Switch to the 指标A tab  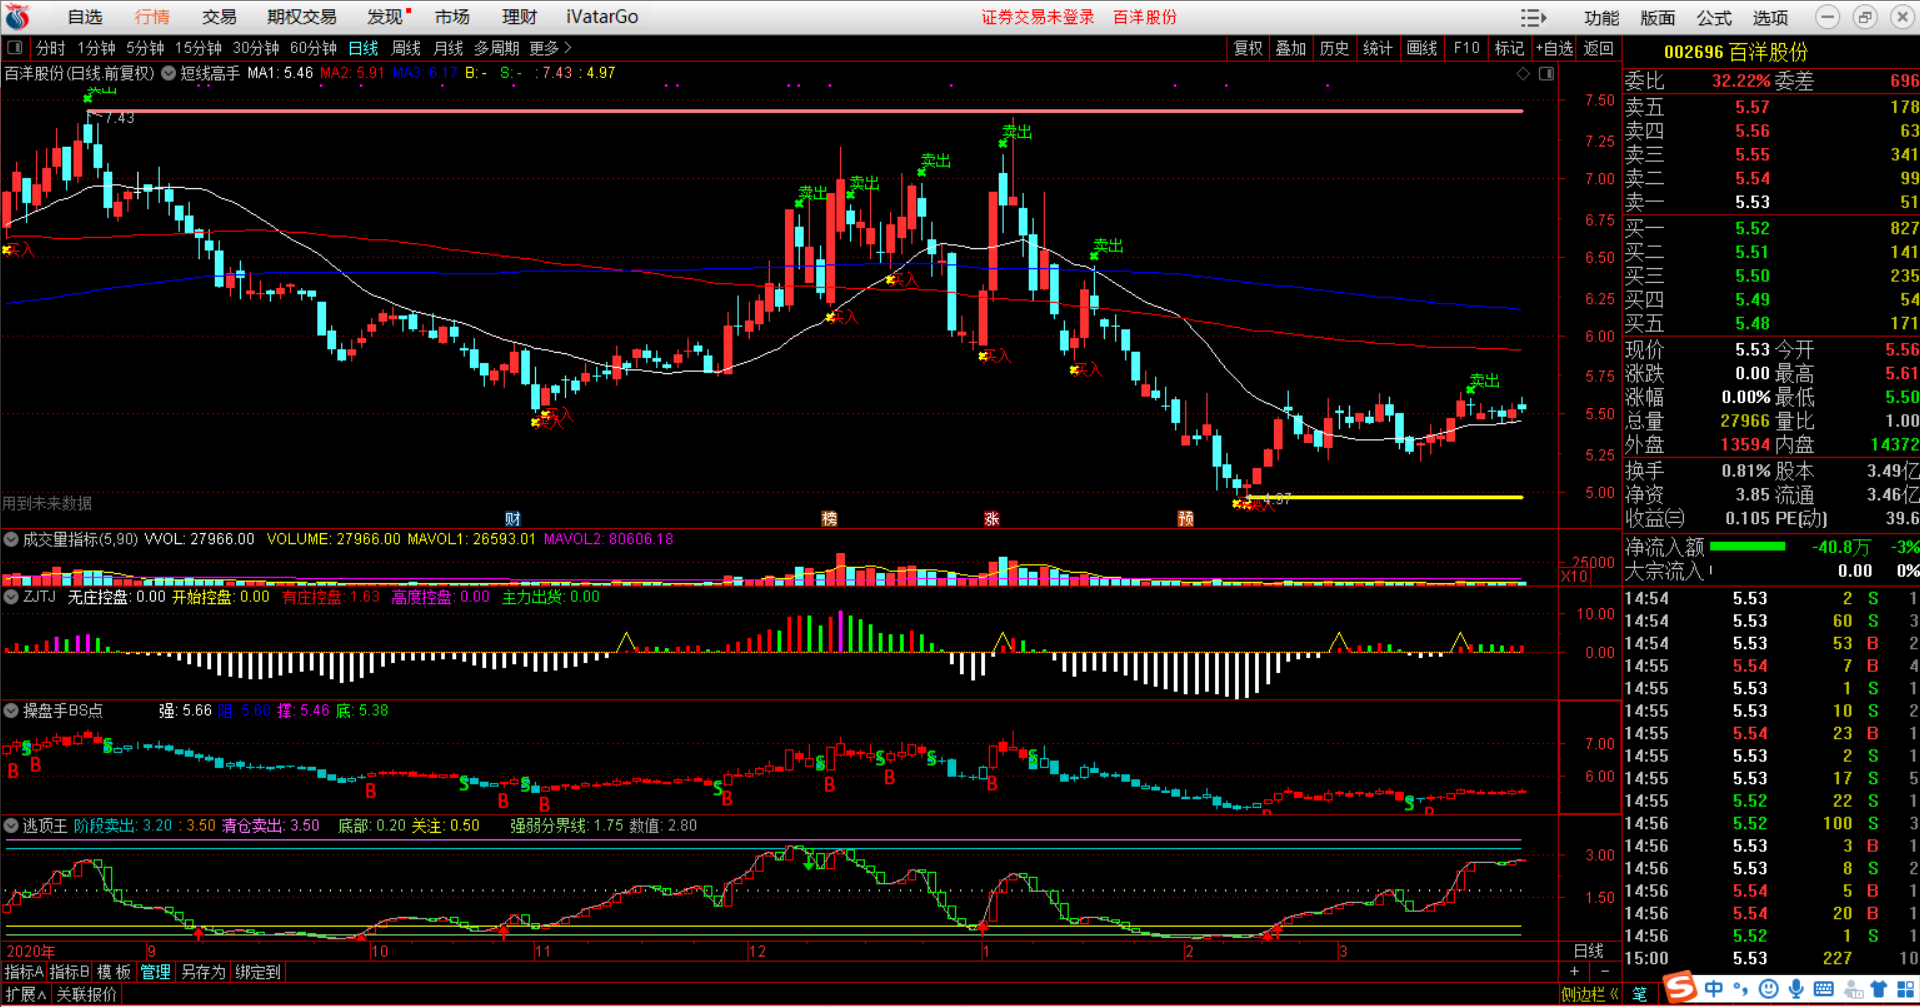[24, 972]
